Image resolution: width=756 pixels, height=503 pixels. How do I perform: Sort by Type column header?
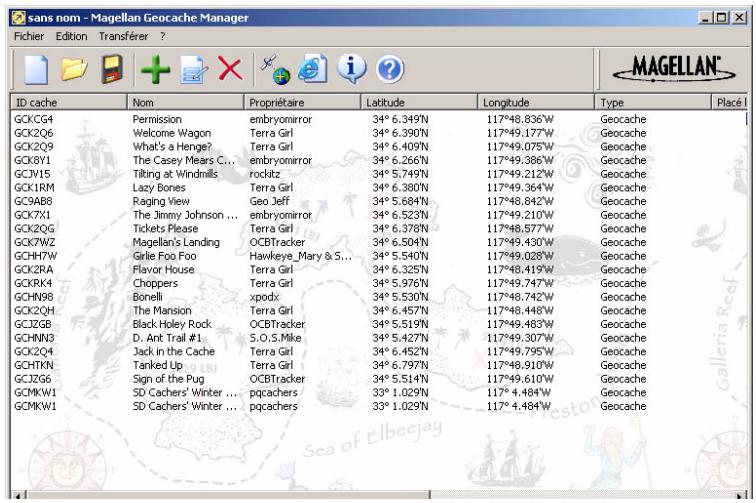pos(653,102)
